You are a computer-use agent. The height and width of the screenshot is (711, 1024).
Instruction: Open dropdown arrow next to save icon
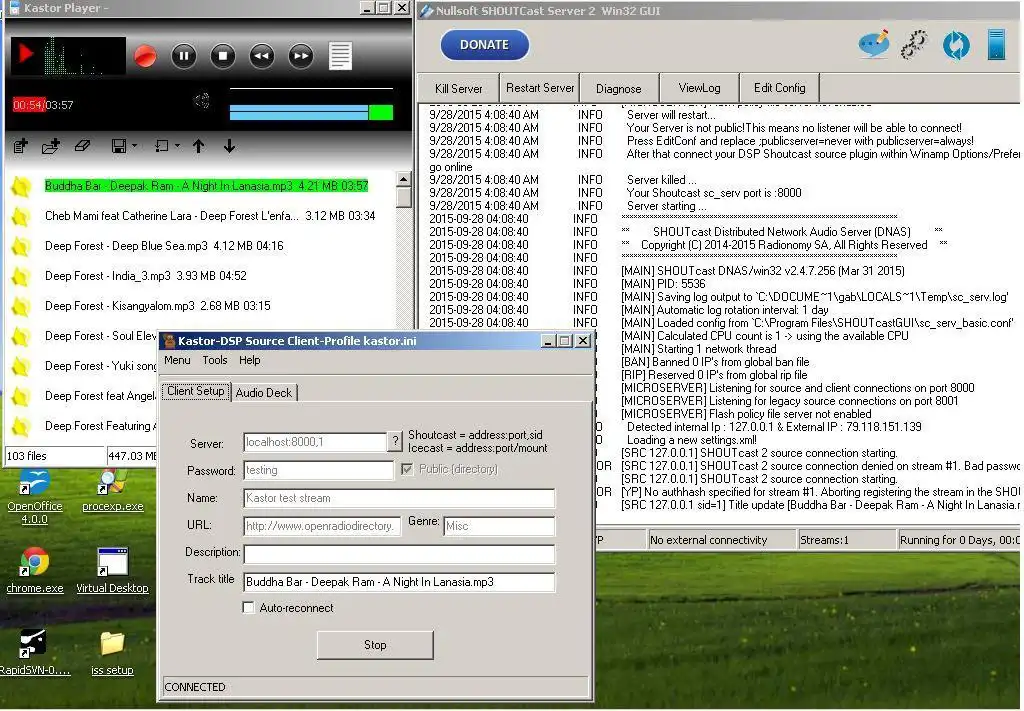click(135, 146)
